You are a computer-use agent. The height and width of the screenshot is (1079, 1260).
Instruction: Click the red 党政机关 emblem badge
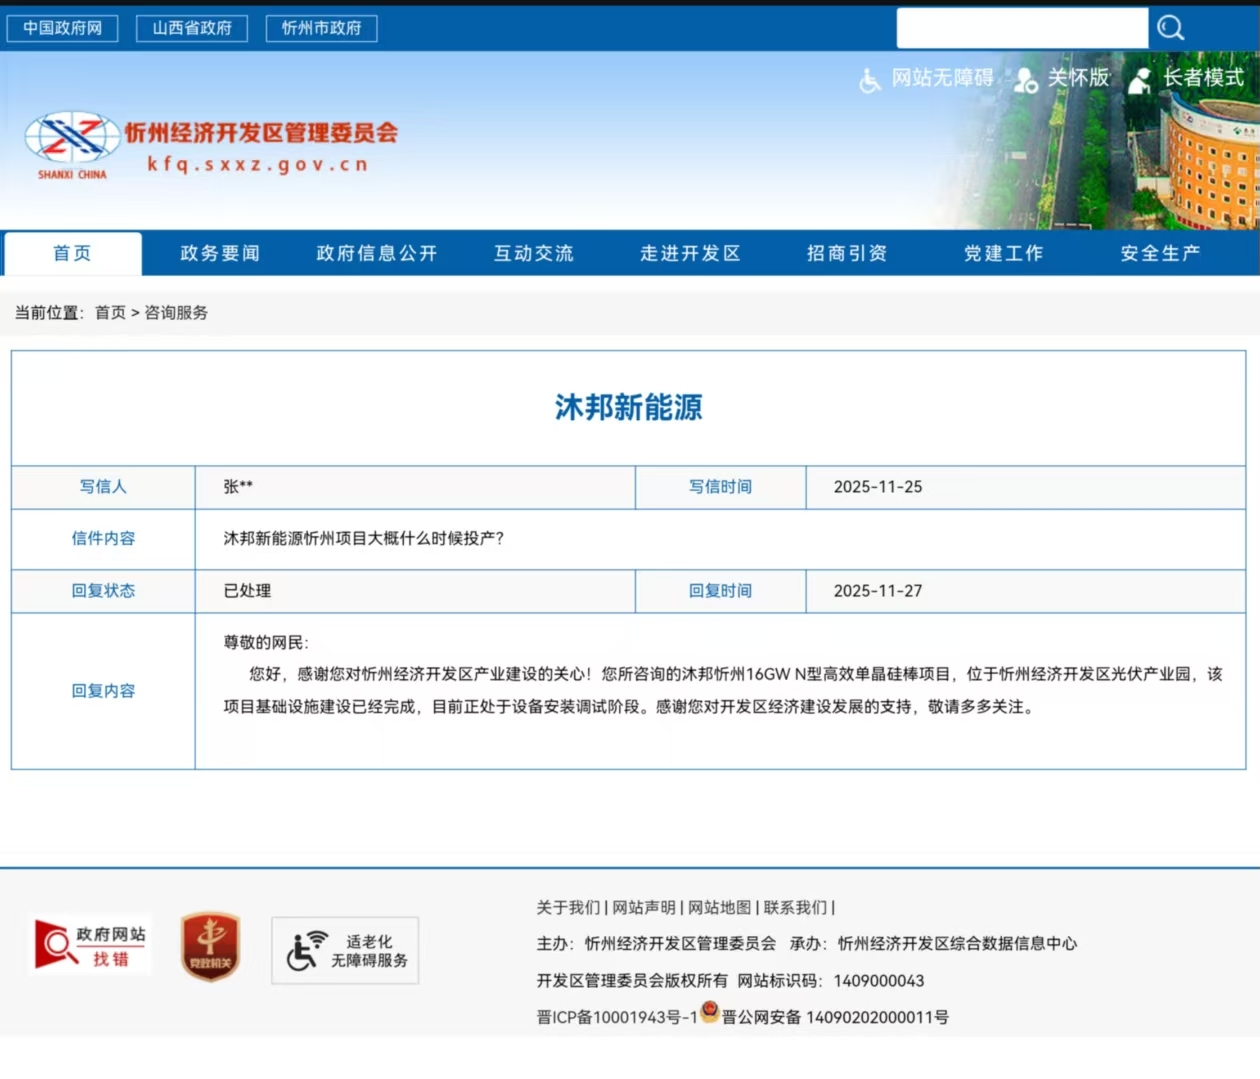point(210,946)
